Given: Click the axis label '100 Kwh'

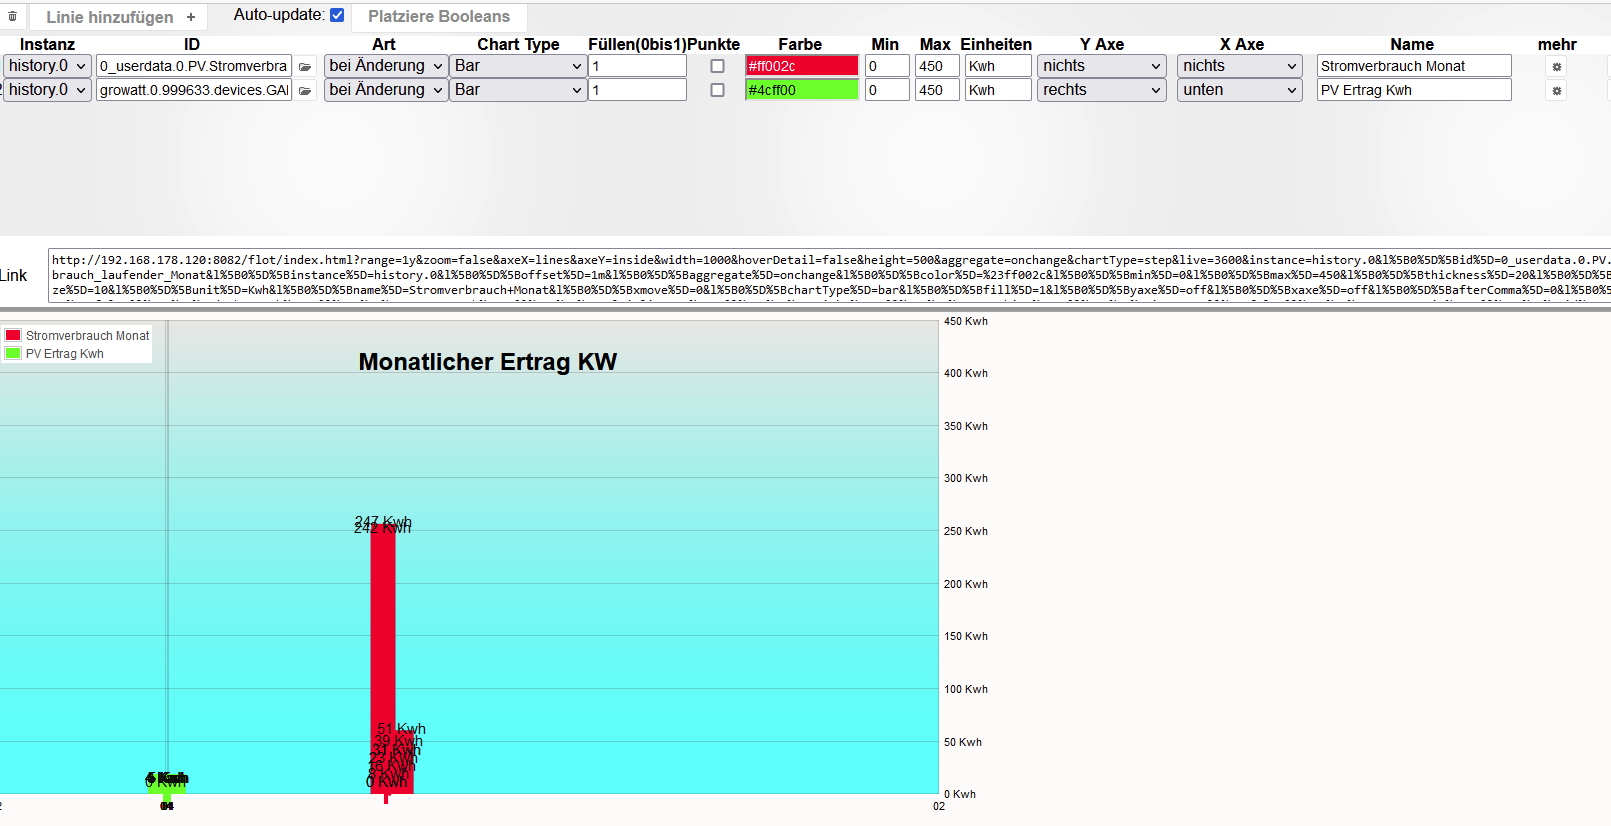Looking at the screenshot, I should point(966,689).
